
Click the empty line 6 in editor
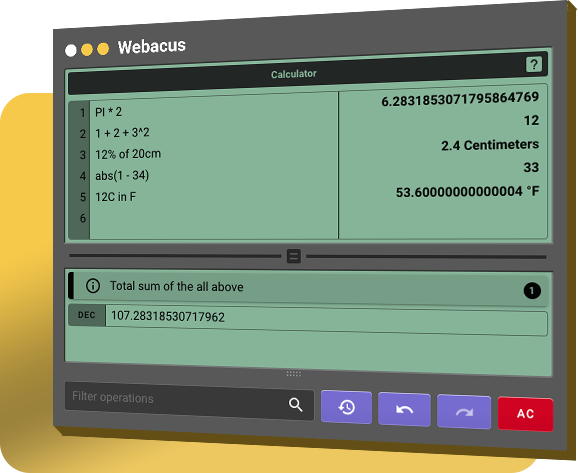coord(214,218)
